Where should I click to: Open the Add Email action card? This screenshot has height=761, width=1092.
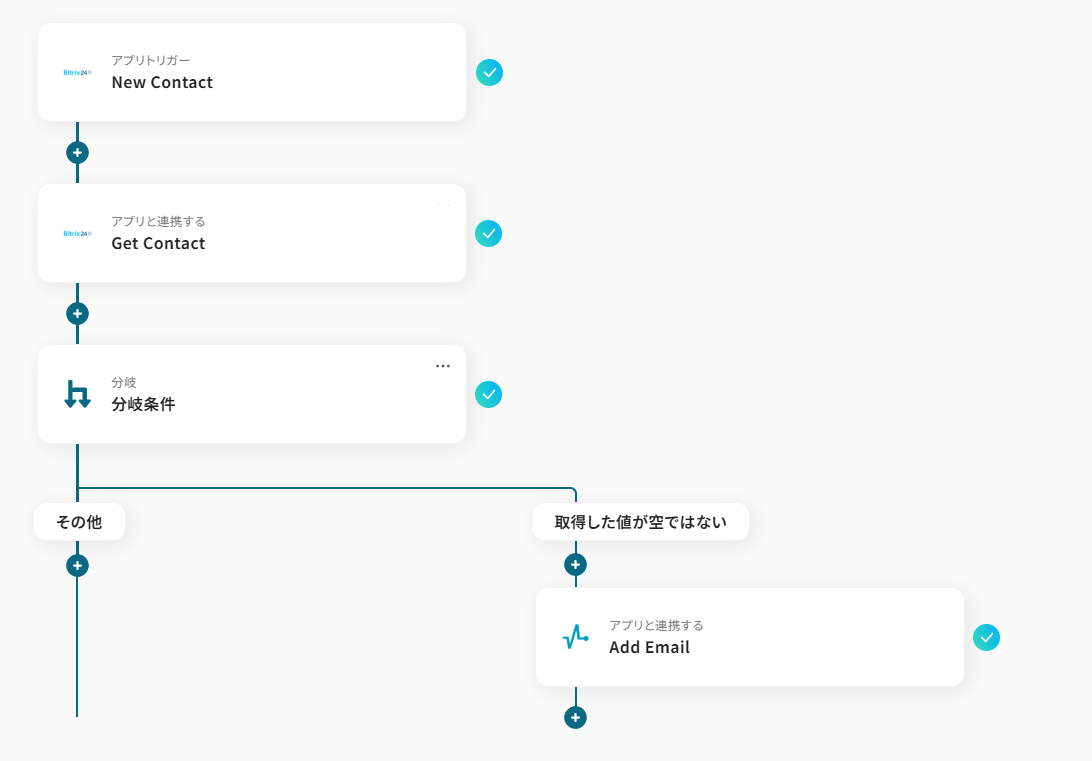coord(749,637)
